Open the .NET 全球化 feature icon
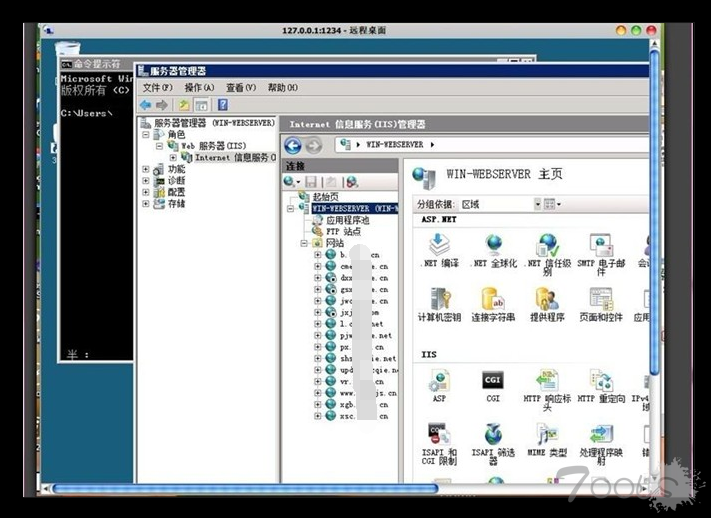The image size is (711, 518). click(493, 251)
